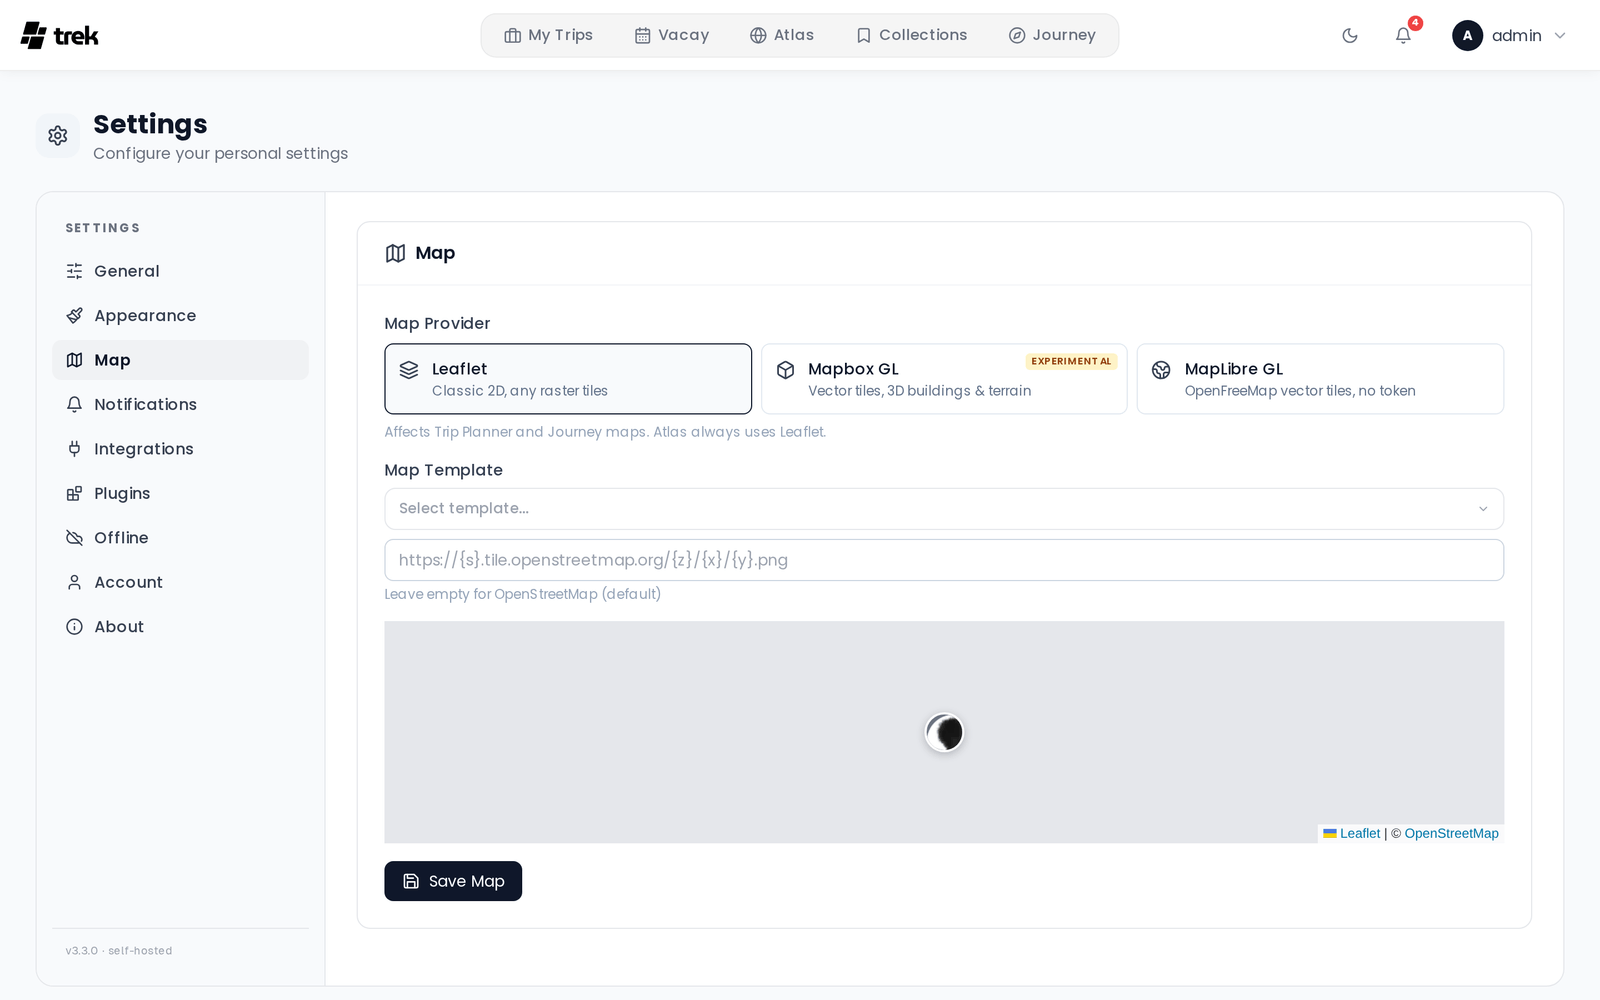The width and height of the screenshot is (1600, 1000).
Task: Open notifications via the bell icon
Action: click(1403, 36)
